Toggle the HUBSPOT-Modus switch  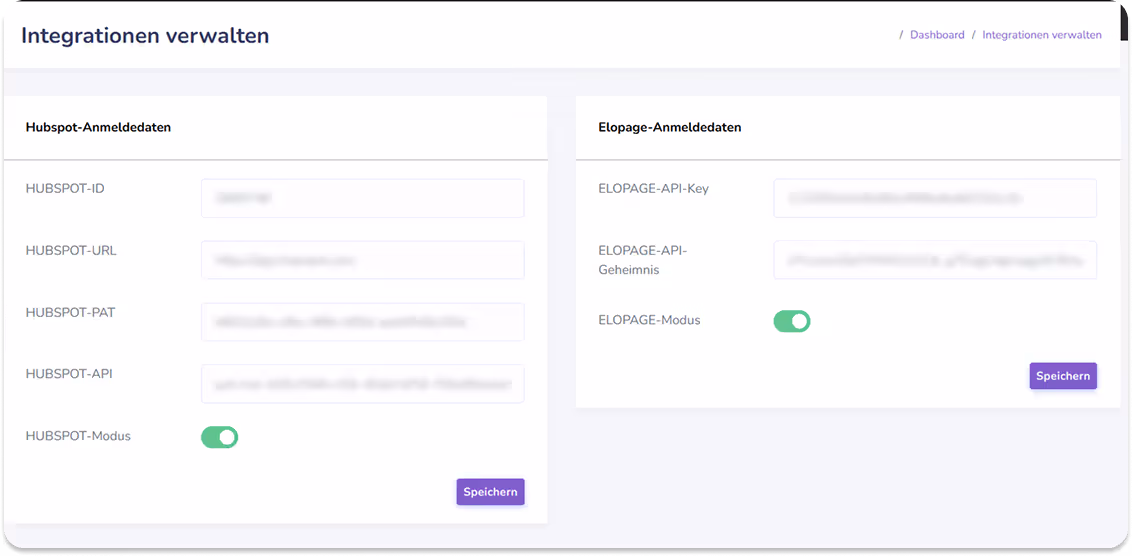click(x=219, y=437)
